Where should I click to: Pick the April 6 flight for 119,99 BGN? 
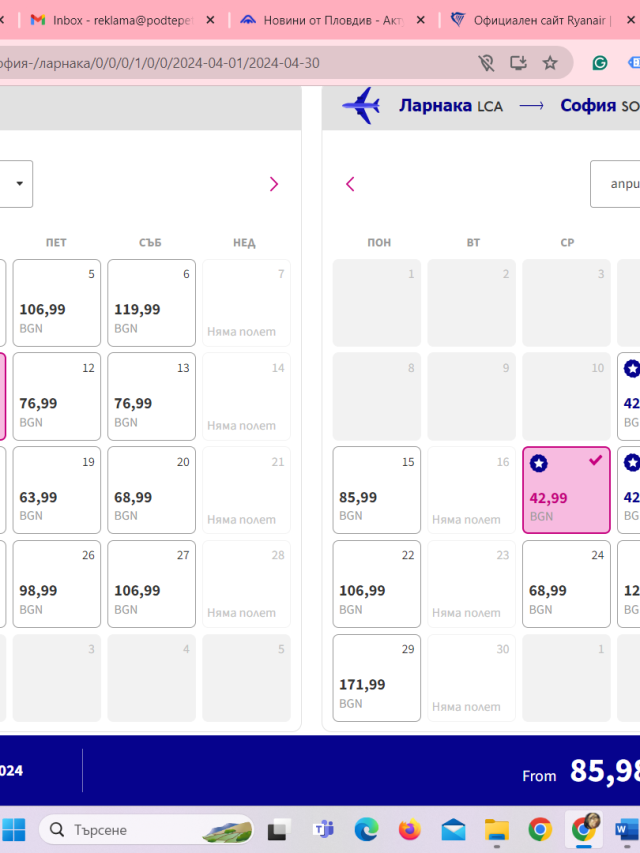151,303
